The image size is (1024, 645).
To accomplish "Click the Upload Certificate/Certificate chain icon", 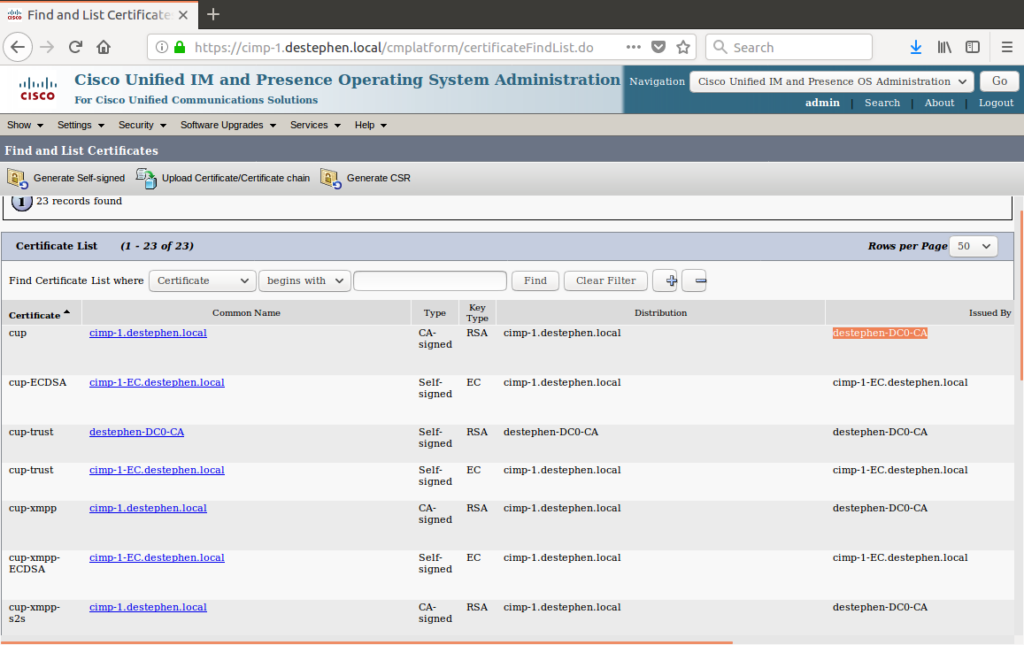I will 146,178.
